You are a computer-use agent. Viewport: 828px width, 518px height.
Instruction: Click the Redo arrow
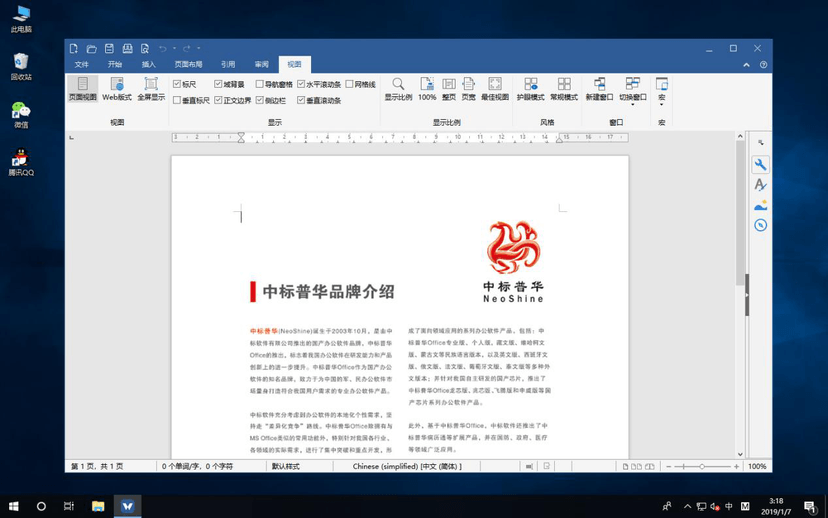tap(186, 49)
